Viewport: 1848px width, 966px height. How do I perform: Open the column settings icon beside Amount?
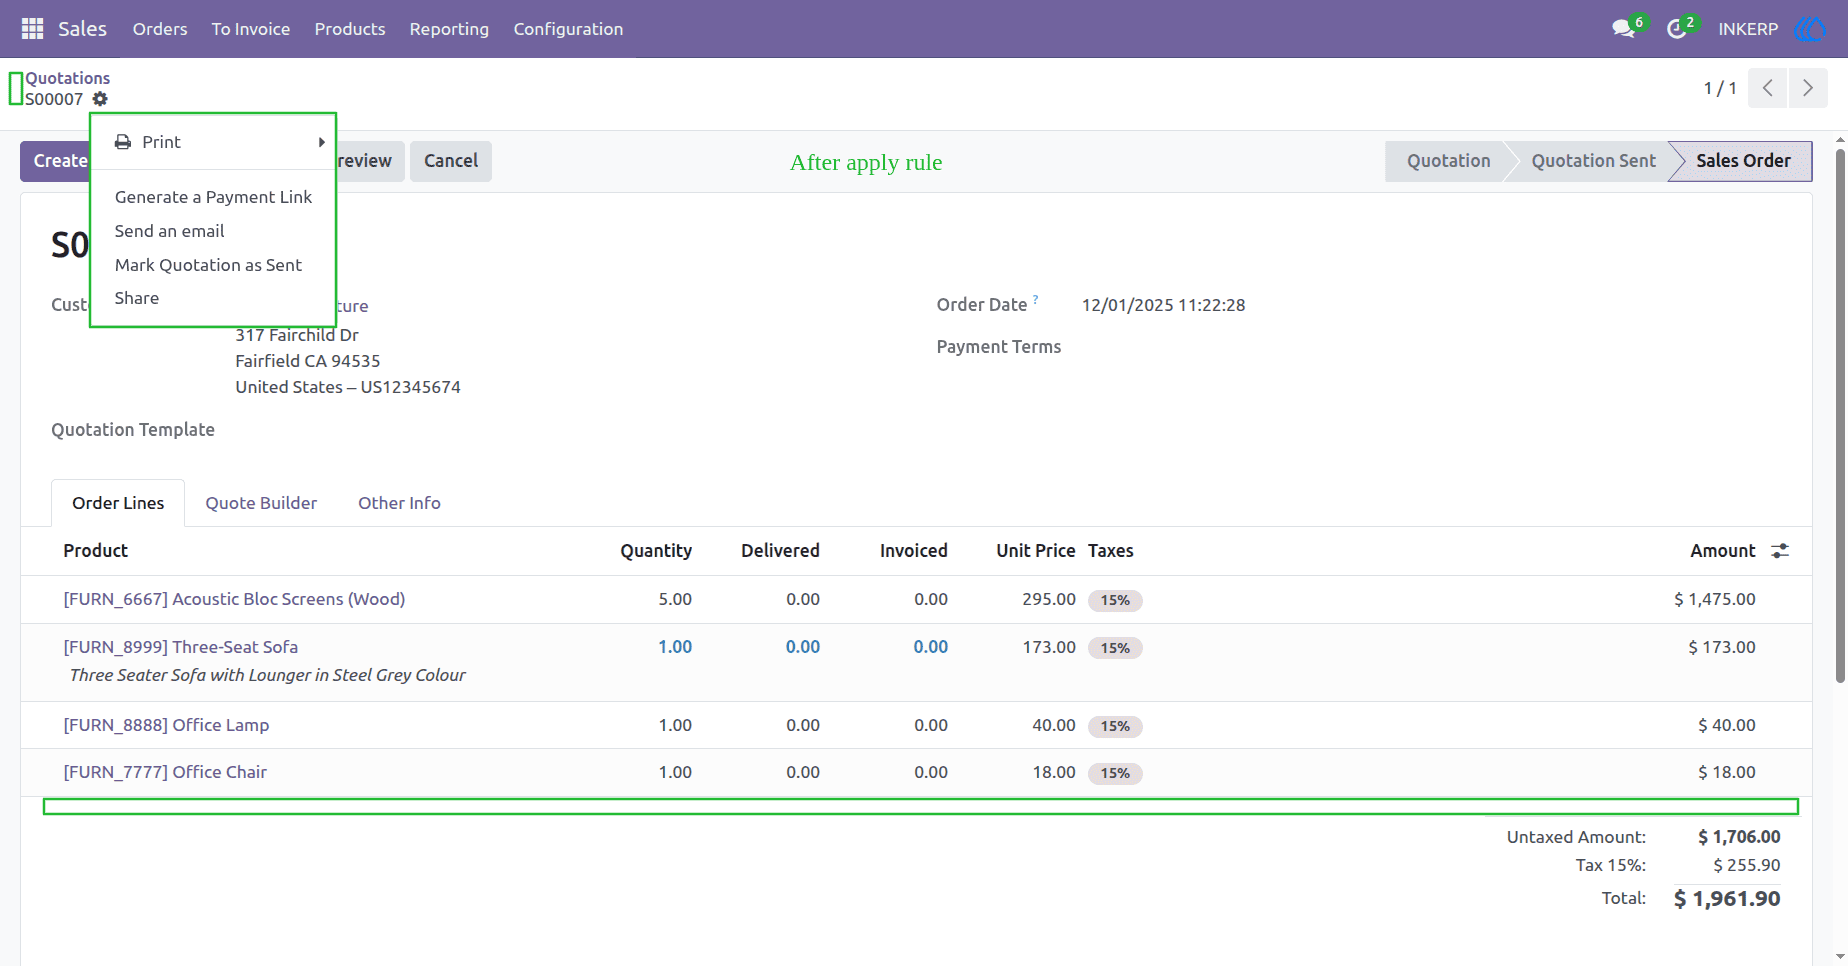point(1780,551)
